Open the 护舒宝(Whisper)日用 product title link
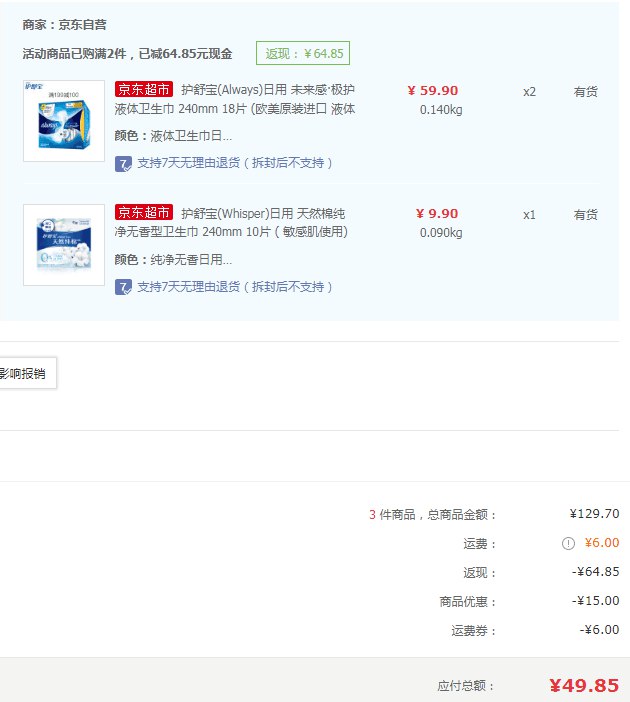Viewport: 630px width, 702px height. click(x=263, y=223)
